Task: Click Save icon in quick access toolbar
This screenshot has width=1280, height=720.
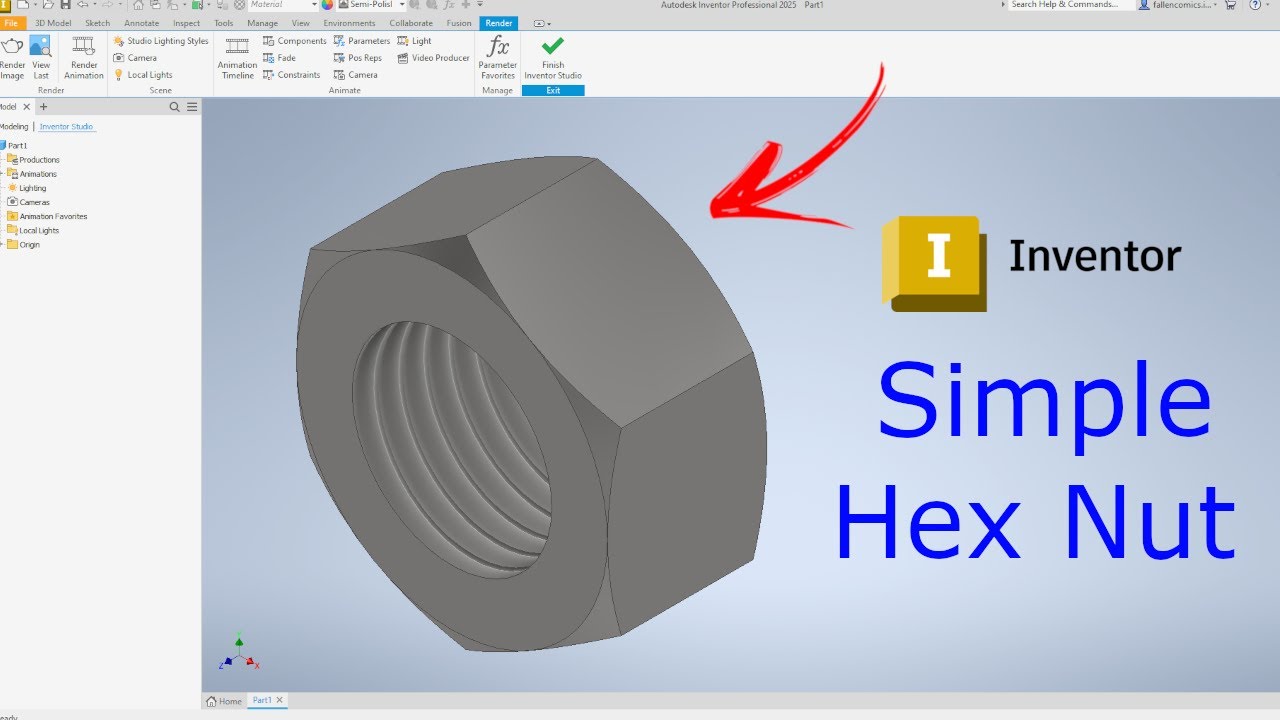Action: (65, 4)
